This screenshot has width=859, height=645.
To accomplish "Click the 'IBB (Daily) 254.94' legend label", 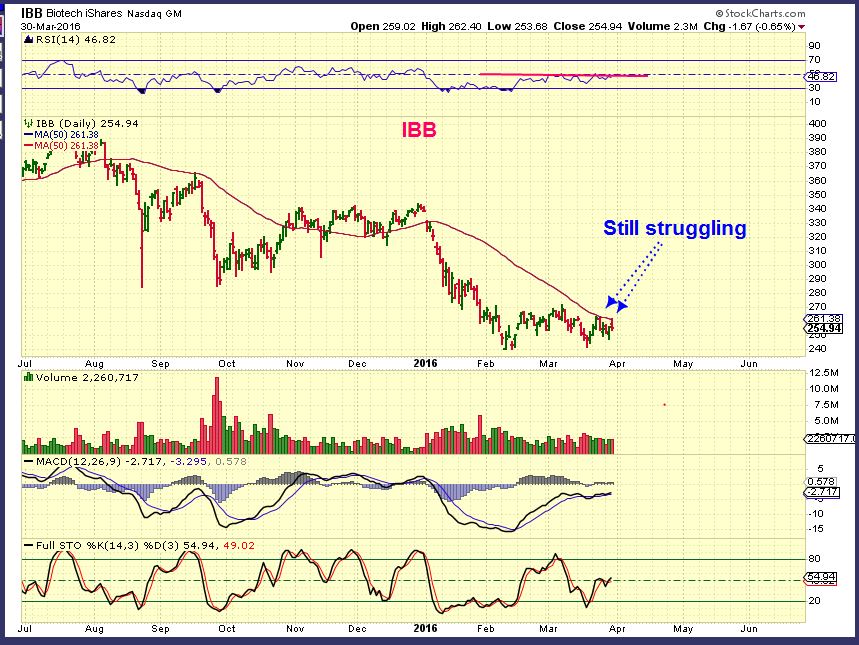I will [x=86, y=123].
